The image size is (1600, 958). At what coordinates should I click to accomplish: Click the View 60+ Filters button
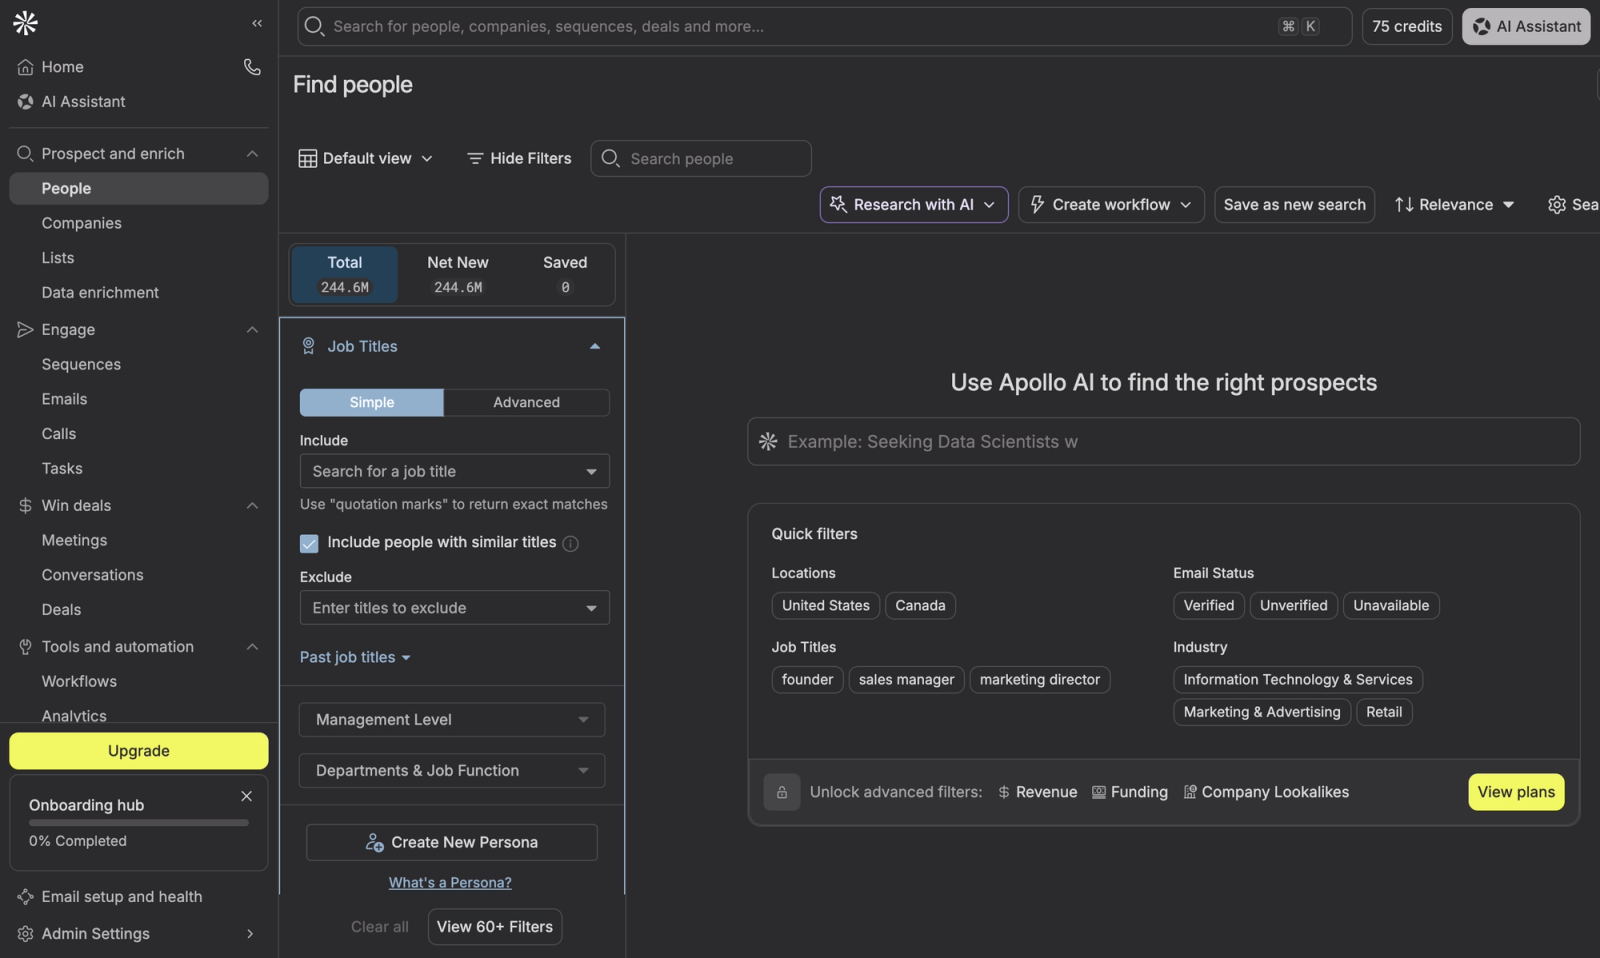click(495, 927)
